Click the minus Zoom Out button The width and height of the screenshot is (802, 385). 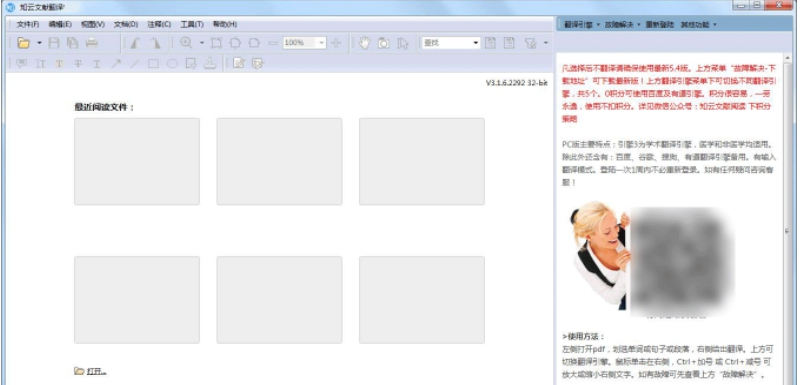point(273,43)
